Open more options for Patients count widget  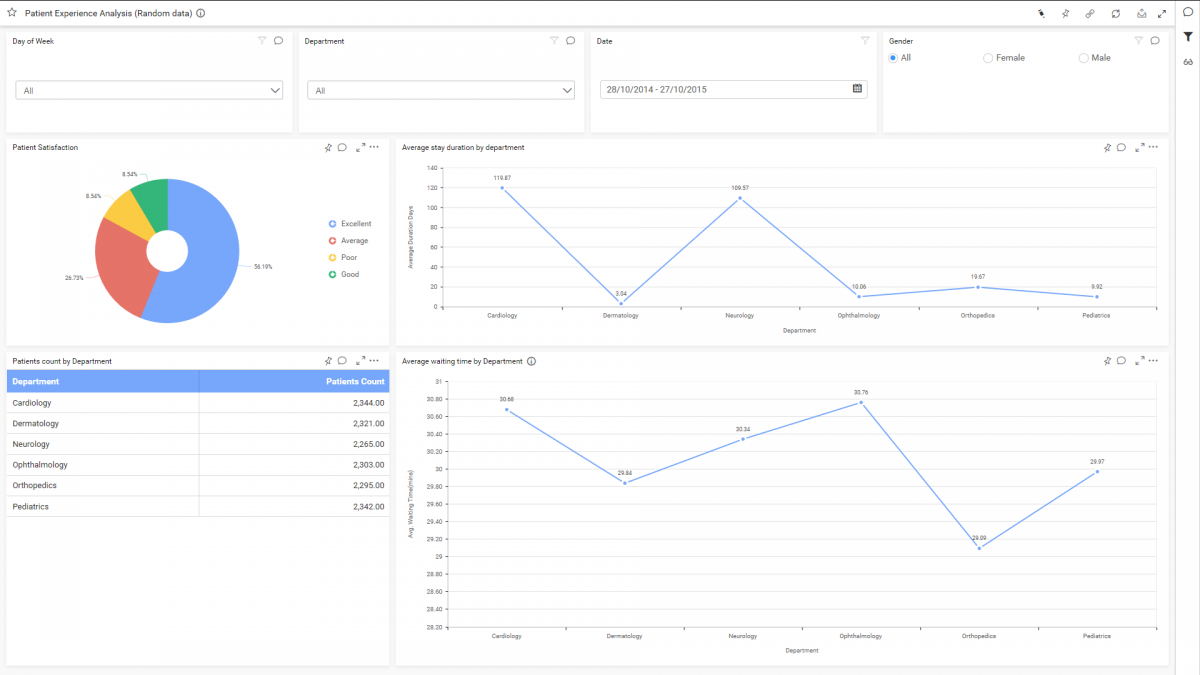372,360
